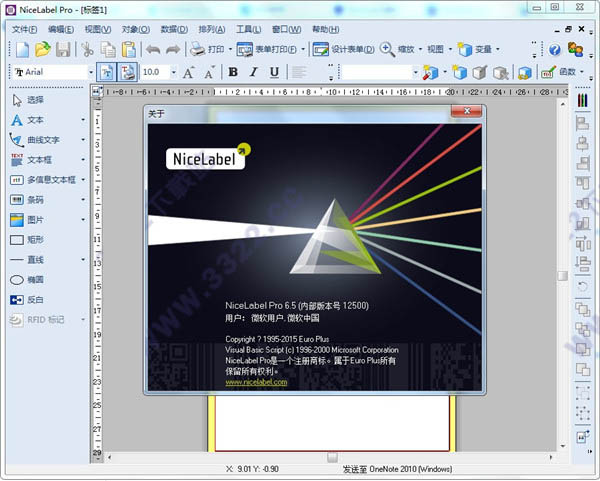Image resolution: width=600 pixels, height=481 pixels.
Task: Open the Arial font dropdown
Action: coord(91,72)
